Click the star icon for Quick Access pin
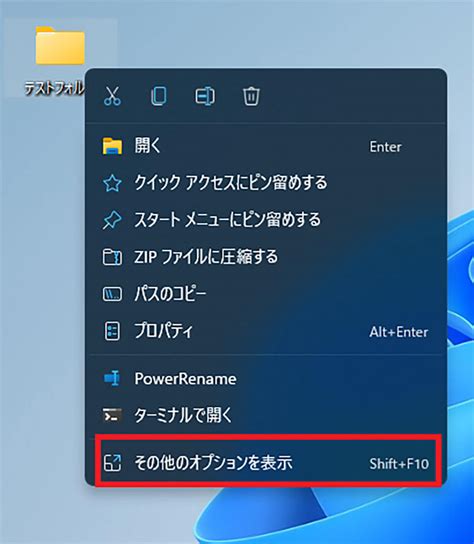Image resolution: width=474 pixels, height=544 pixels. pos(112,183)
